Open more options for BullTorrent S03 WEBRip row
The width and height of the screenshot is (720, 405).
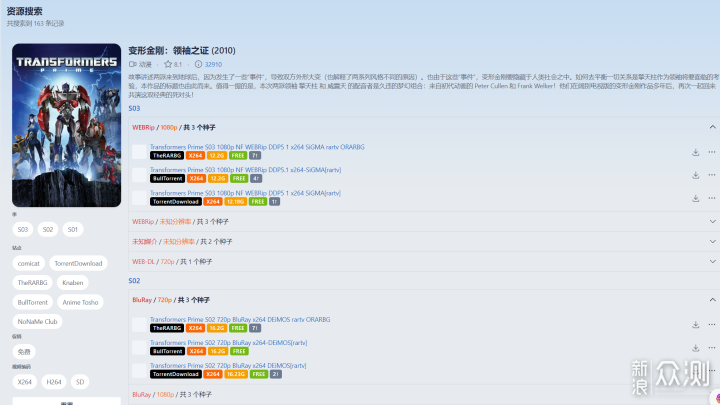[x=712, y=175]
